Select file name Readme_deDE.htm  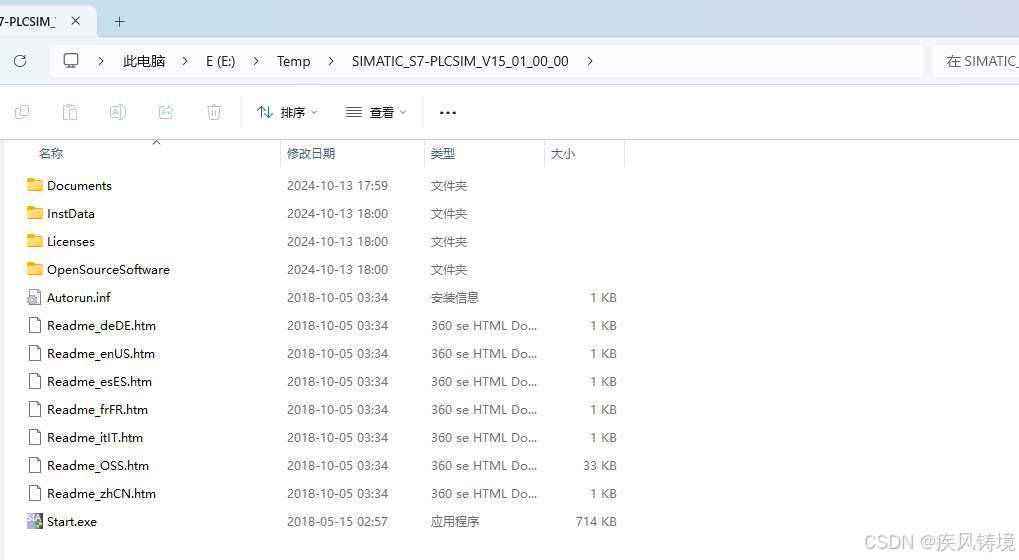[x=101, y=325]
